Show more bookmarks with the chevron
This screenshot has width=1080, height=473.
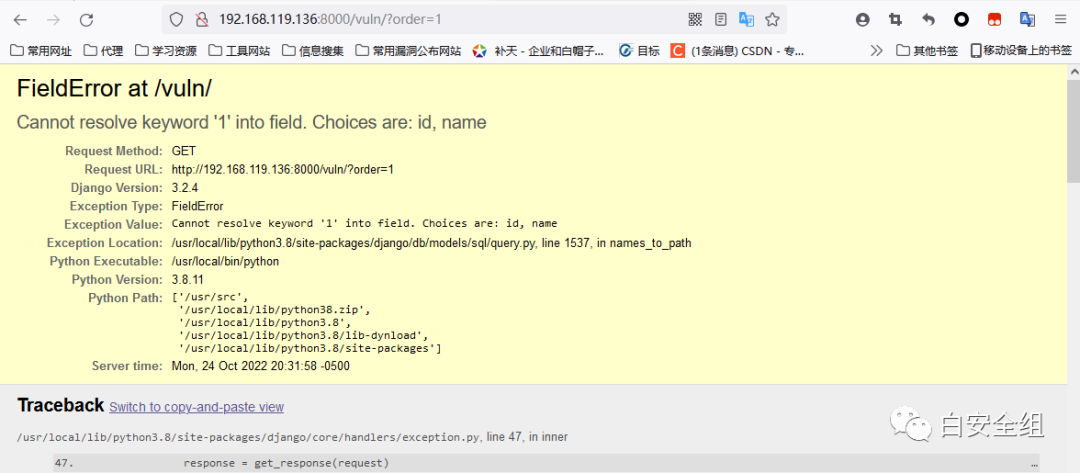pyautogui.click(x=877, y=50)
